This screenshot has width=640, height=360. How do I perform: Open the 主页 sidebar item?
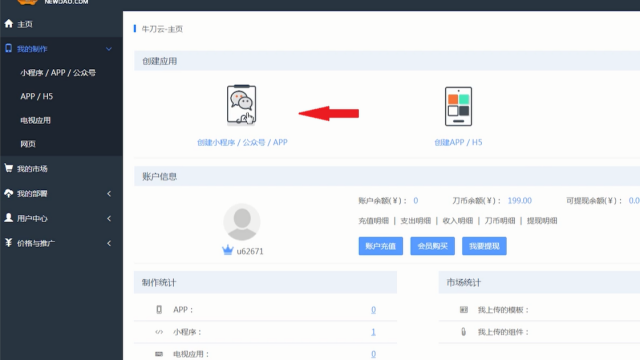point(61,24)
